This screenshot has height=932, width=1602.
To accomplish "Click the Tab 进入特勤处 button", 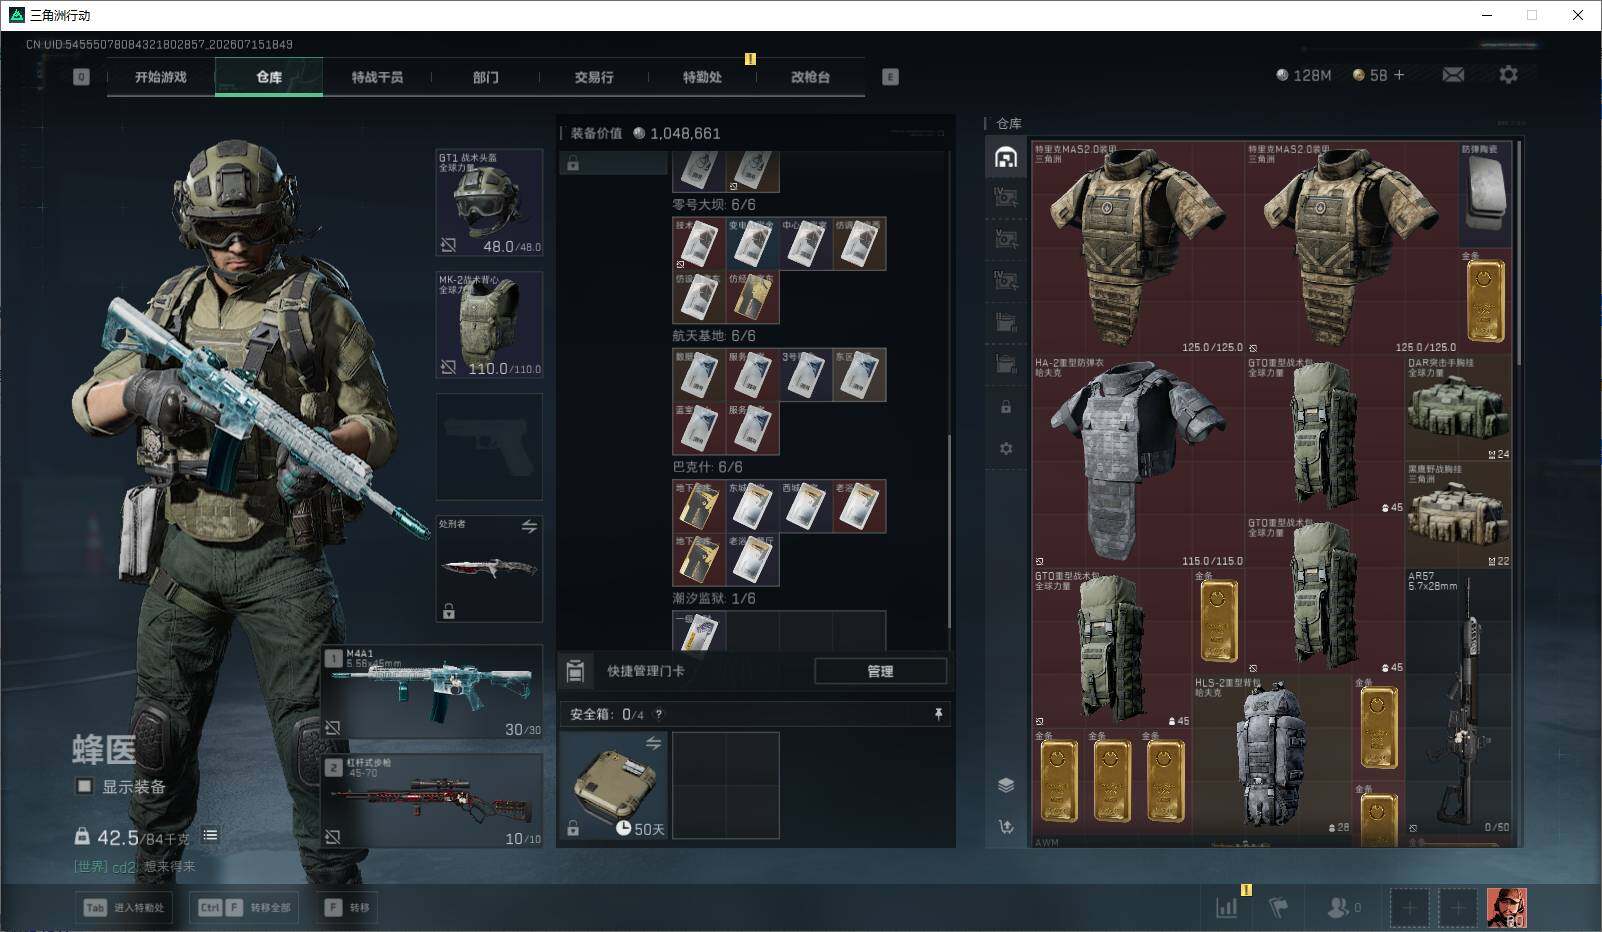I will tap(123, 907).
